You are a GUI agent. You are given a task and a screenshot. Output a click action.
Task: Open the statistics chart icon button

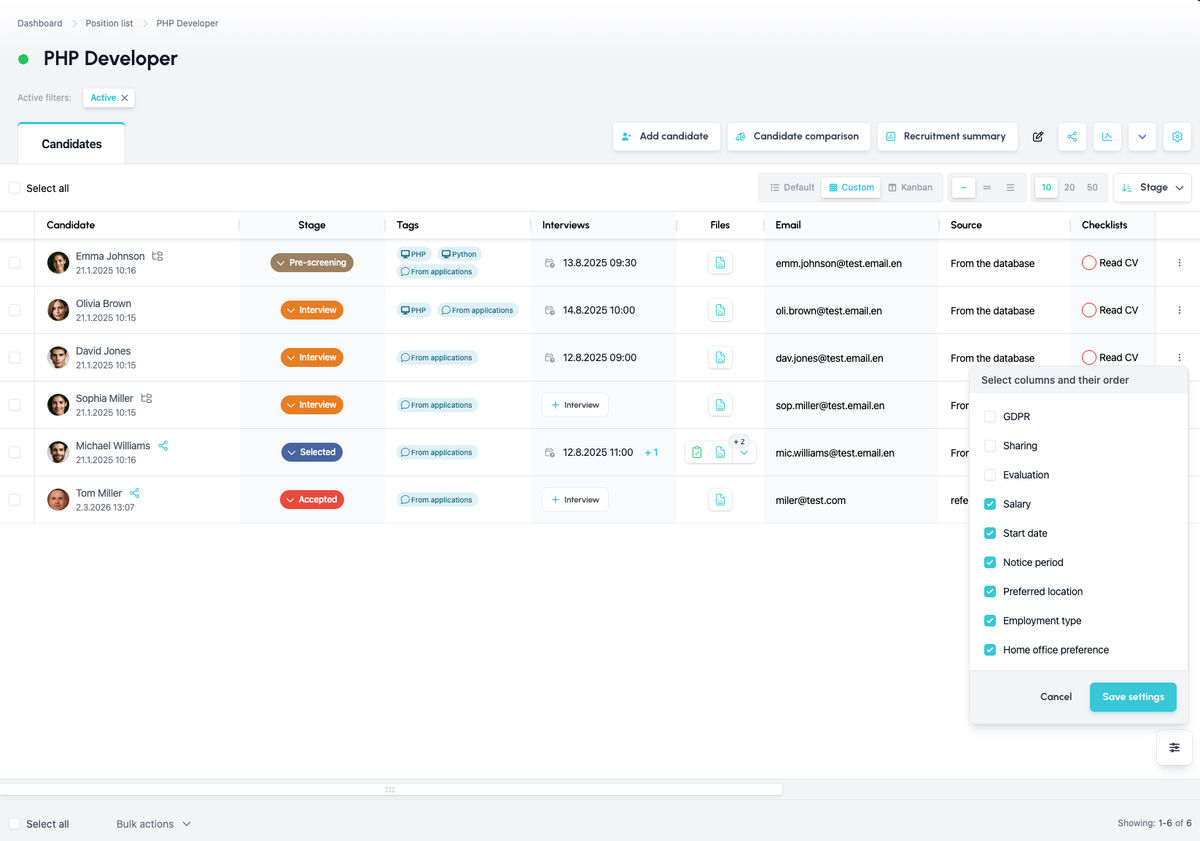(1107, 137)
